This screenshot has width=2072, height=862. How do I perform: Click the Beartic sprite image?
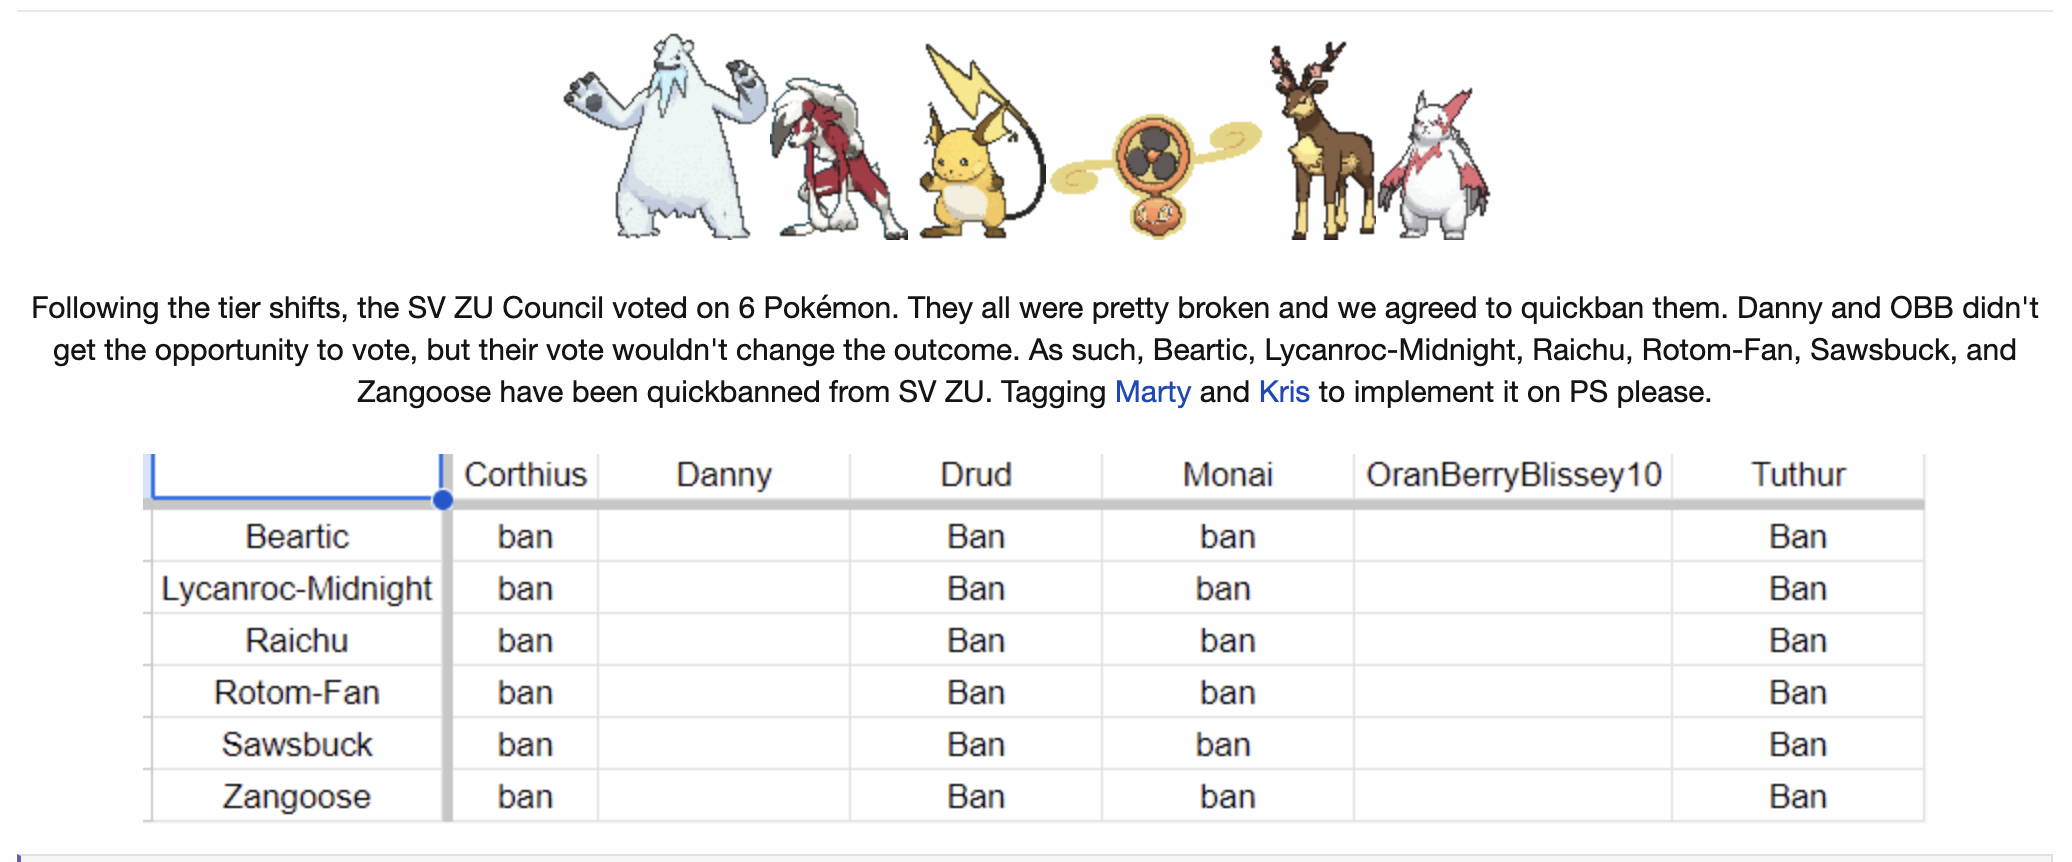[x=664, y=137]
